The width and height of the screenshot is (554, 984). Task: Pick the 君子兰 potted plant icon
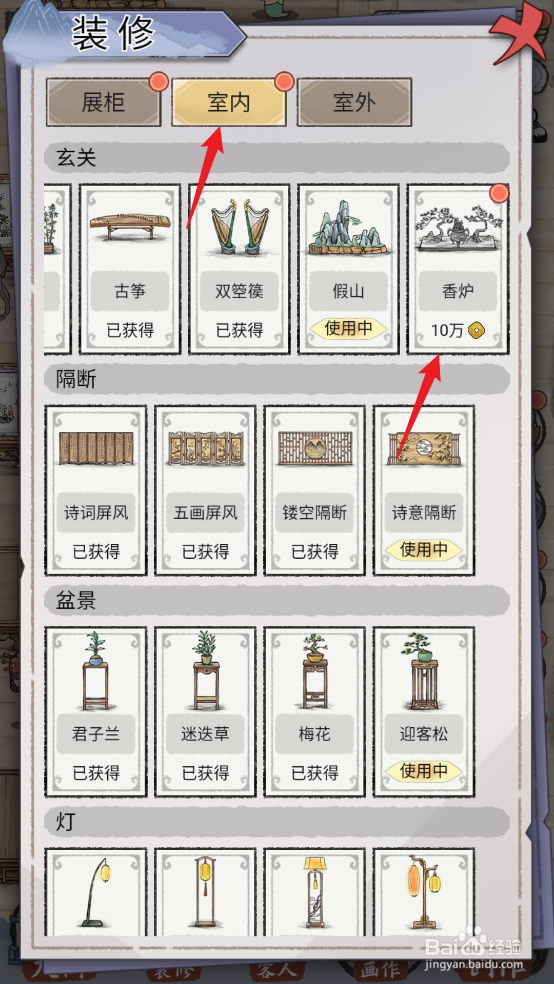pyautogui.click(x=96, y=670)
